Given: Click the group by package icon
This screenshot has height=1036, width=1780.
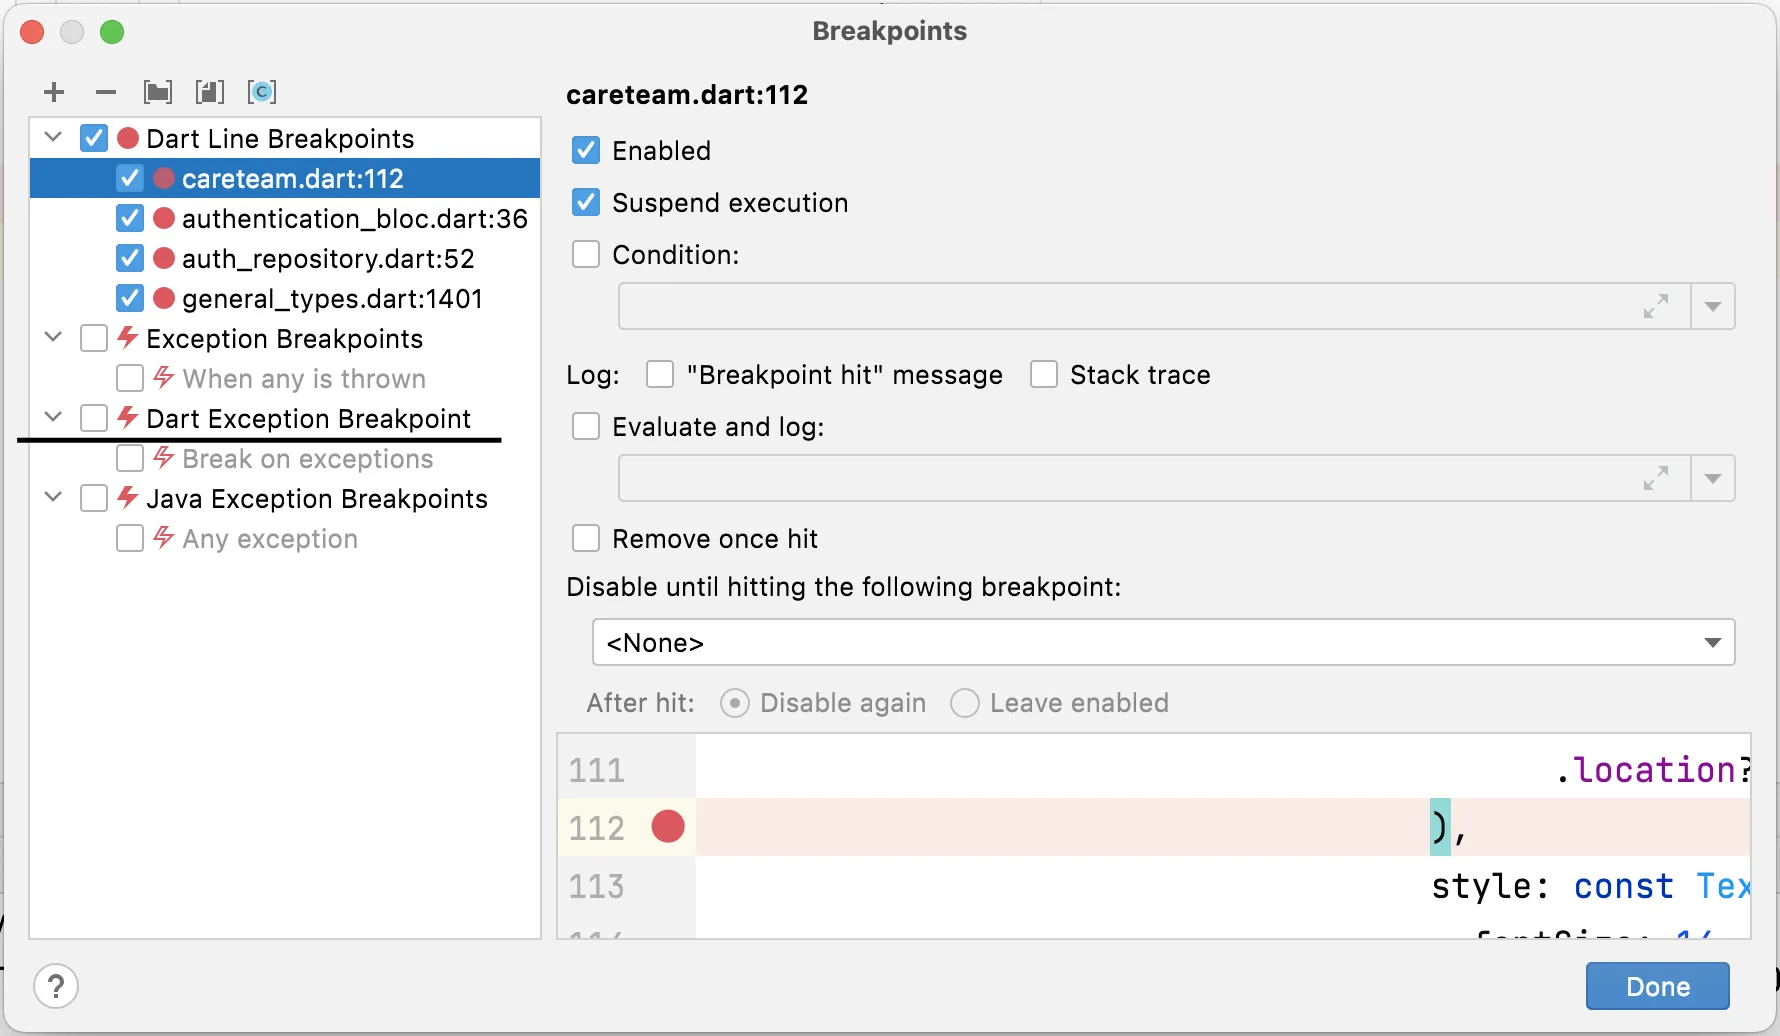Looking at the screenshot, I should click(x=158, y=93).
